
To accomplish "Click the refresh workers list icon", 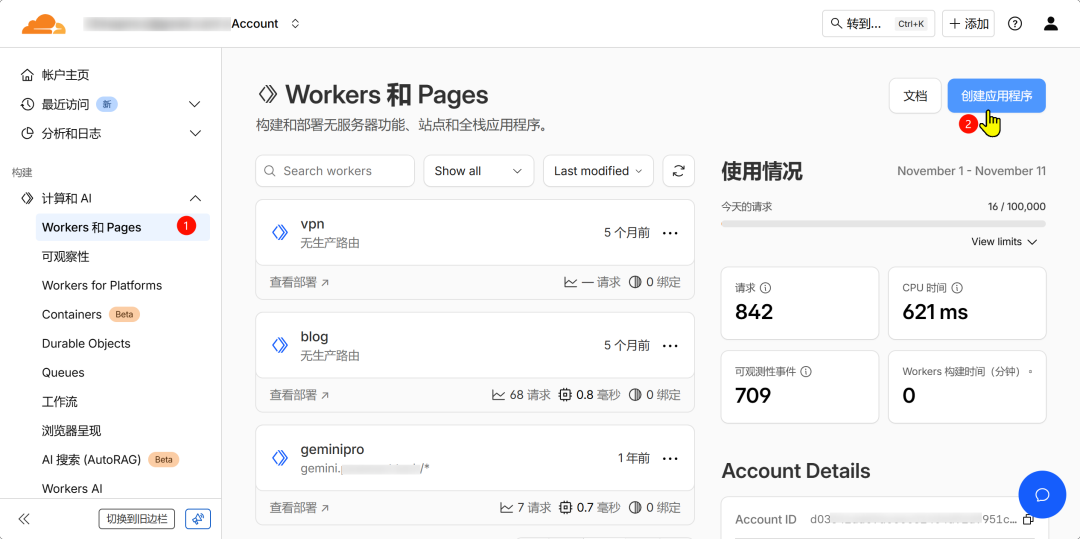I will click(678, 171).
